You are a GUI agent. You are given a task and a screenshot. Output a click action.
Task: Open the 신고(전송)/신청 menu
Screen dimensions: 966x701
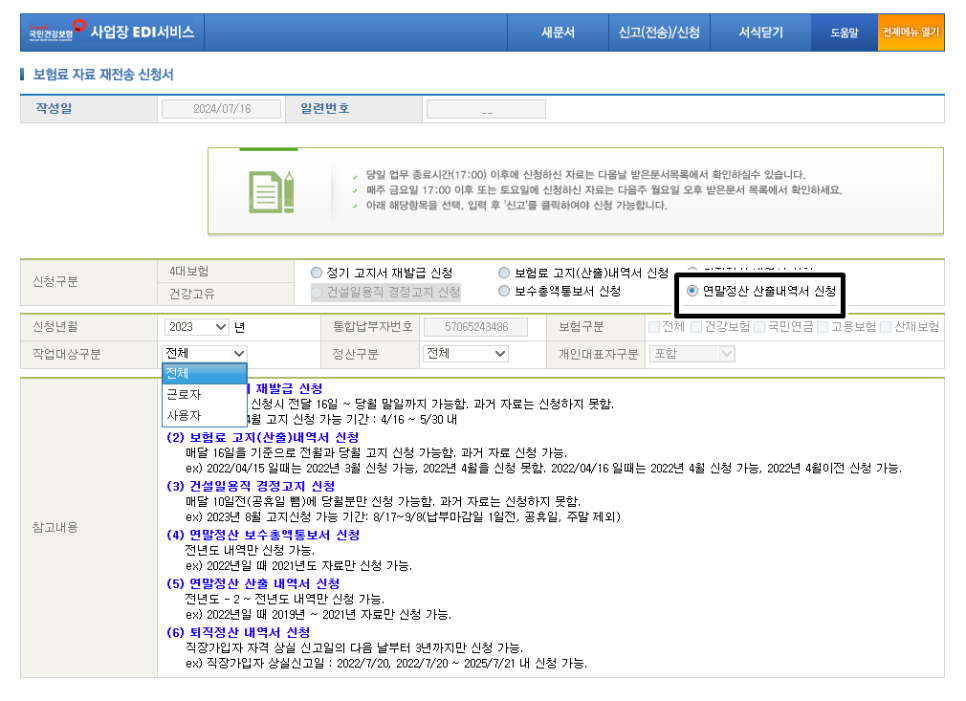click(660, 30)
